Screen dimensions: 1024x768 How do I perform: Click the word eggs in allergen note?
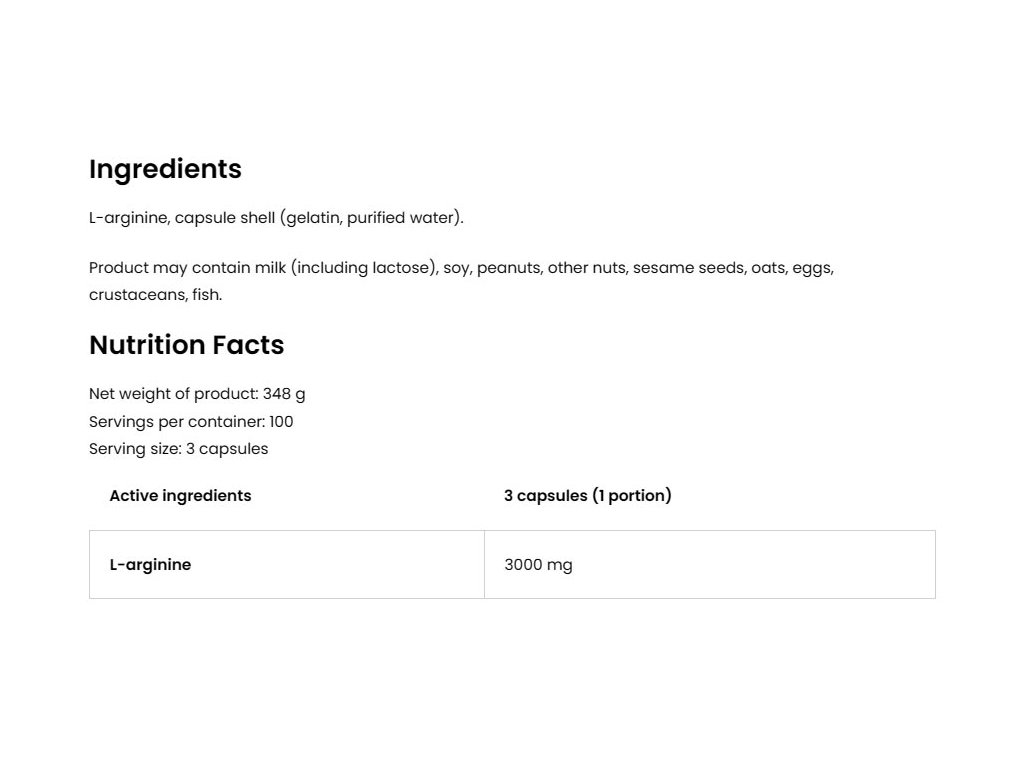pyautogui.click(x=812, y=268)
